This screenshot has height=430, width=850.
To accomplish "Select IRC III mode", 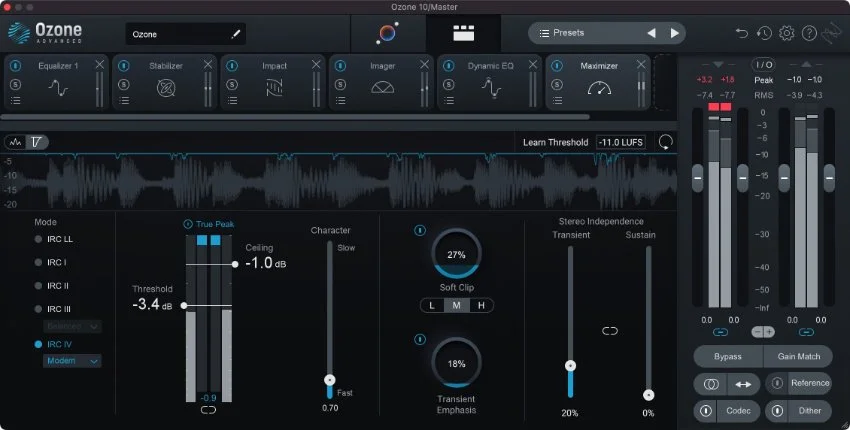I will (53, 309).
